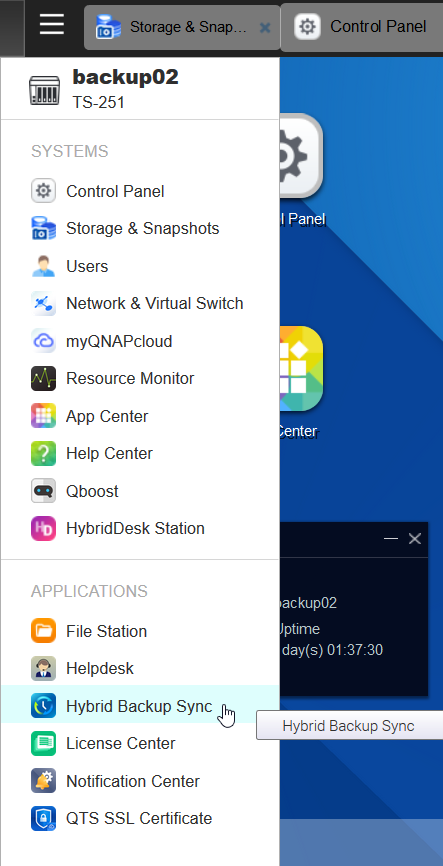This screenshot has width=443, height=866.
Task: Open QTS SSL Certificate
Action: click(x=140, y=819)
